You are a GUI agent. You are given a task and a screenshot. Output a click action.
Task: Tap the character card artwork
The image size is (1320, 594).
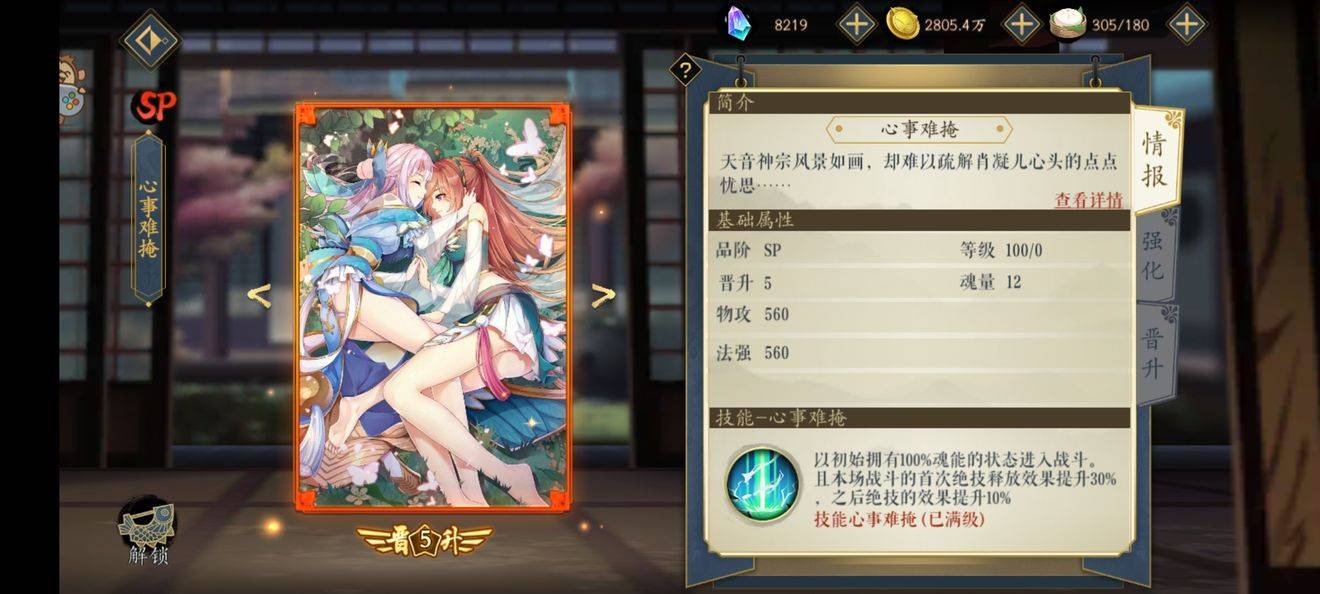tap(433, 306)
